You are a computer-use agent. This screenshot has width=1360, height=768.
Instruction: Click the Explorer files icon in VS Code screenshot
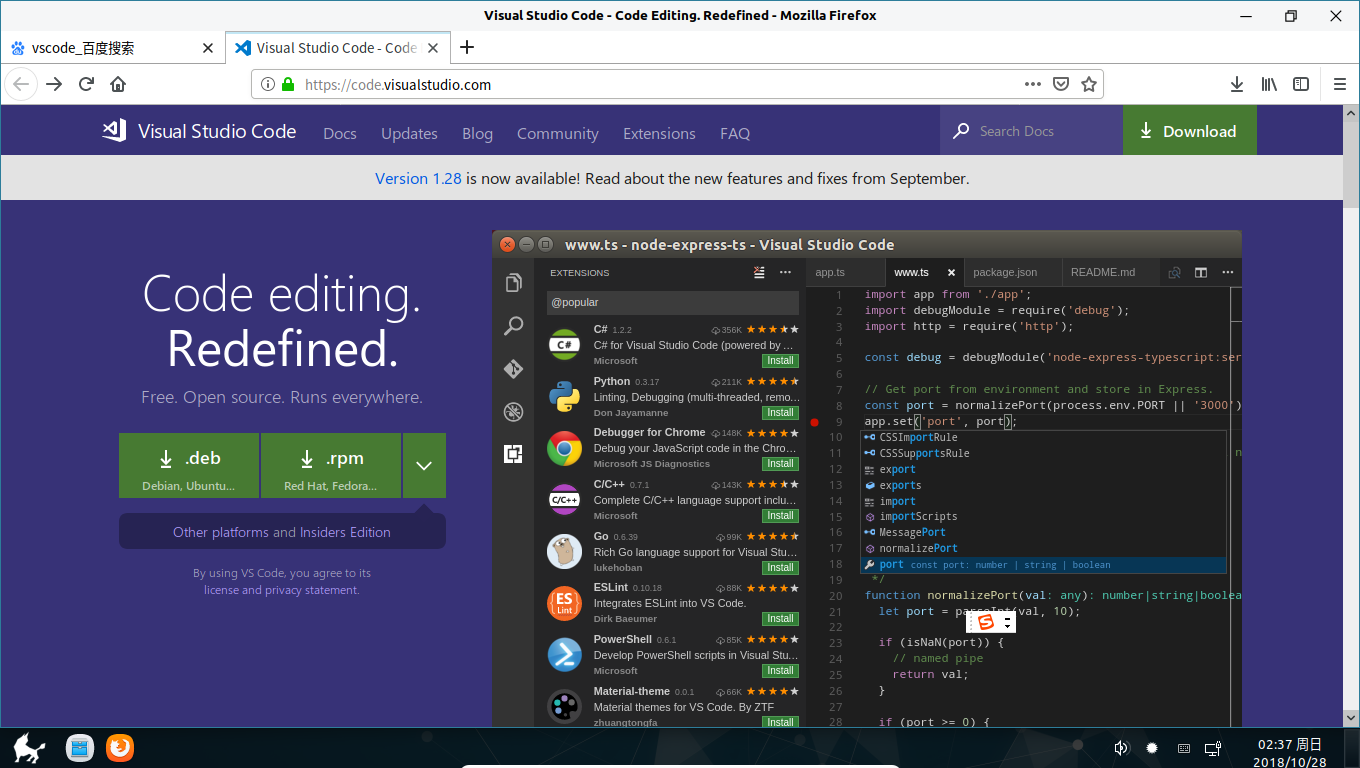coord(513,283)
